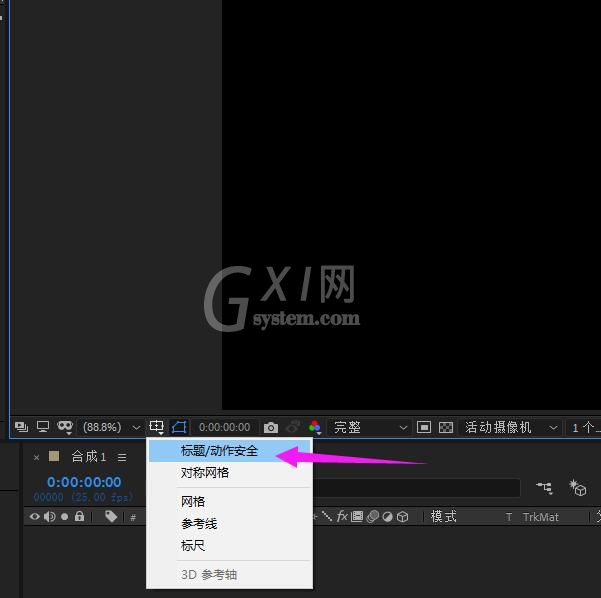Click the timeline layer search field
The height and width of the screenshot is (598, 601).
[x=416, y=488]
